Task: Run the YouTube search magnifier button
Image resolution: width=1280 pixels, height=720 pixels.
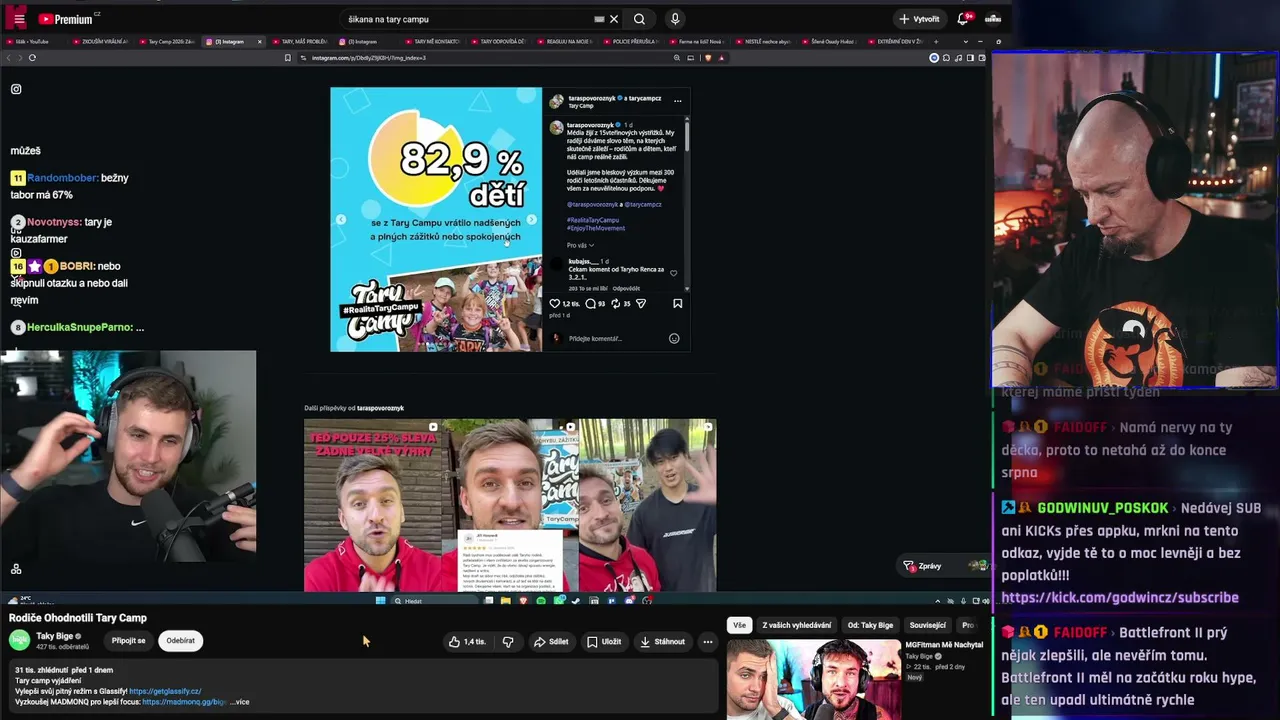Action: (639, 19)
